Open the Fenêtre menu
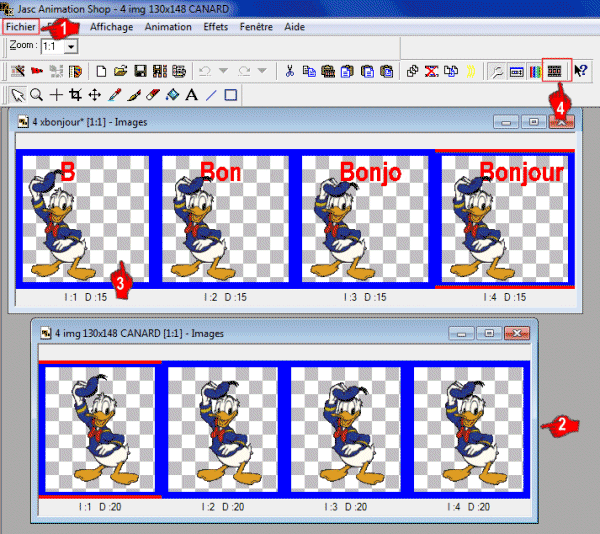Screen dimensions: 600x534 coord(256,27)
